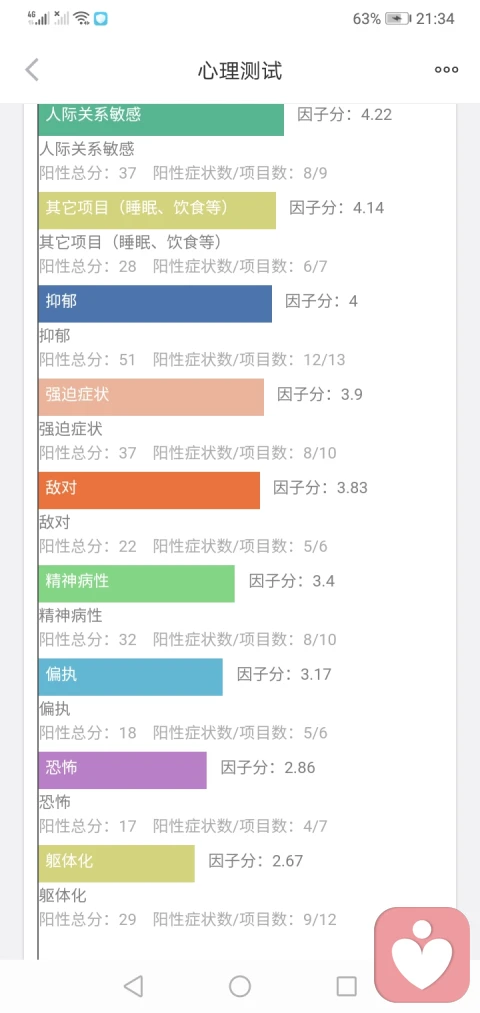Select the purple 恐怖 factor bar
The width and height of the screenshot is (480, 1013).
pyautogui.click(x=122, y=770)
